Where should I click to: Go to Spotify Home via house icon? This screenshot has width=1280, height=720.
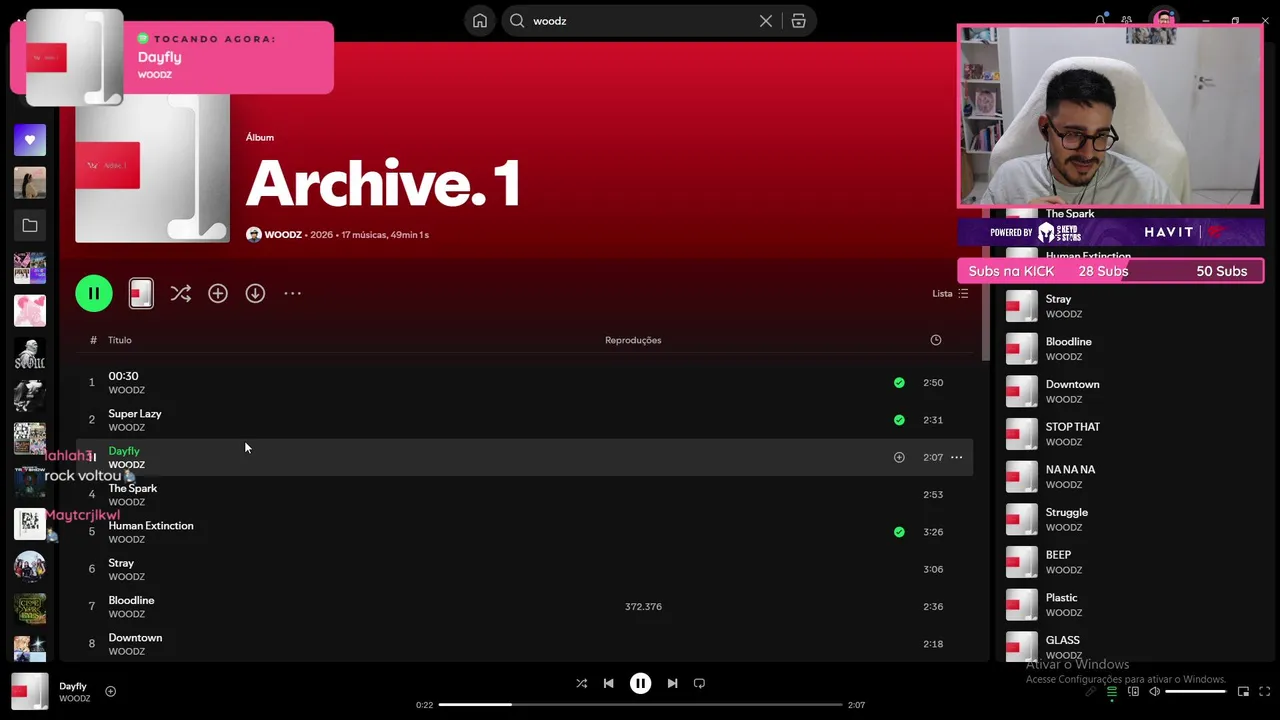[x=480, y=21]
